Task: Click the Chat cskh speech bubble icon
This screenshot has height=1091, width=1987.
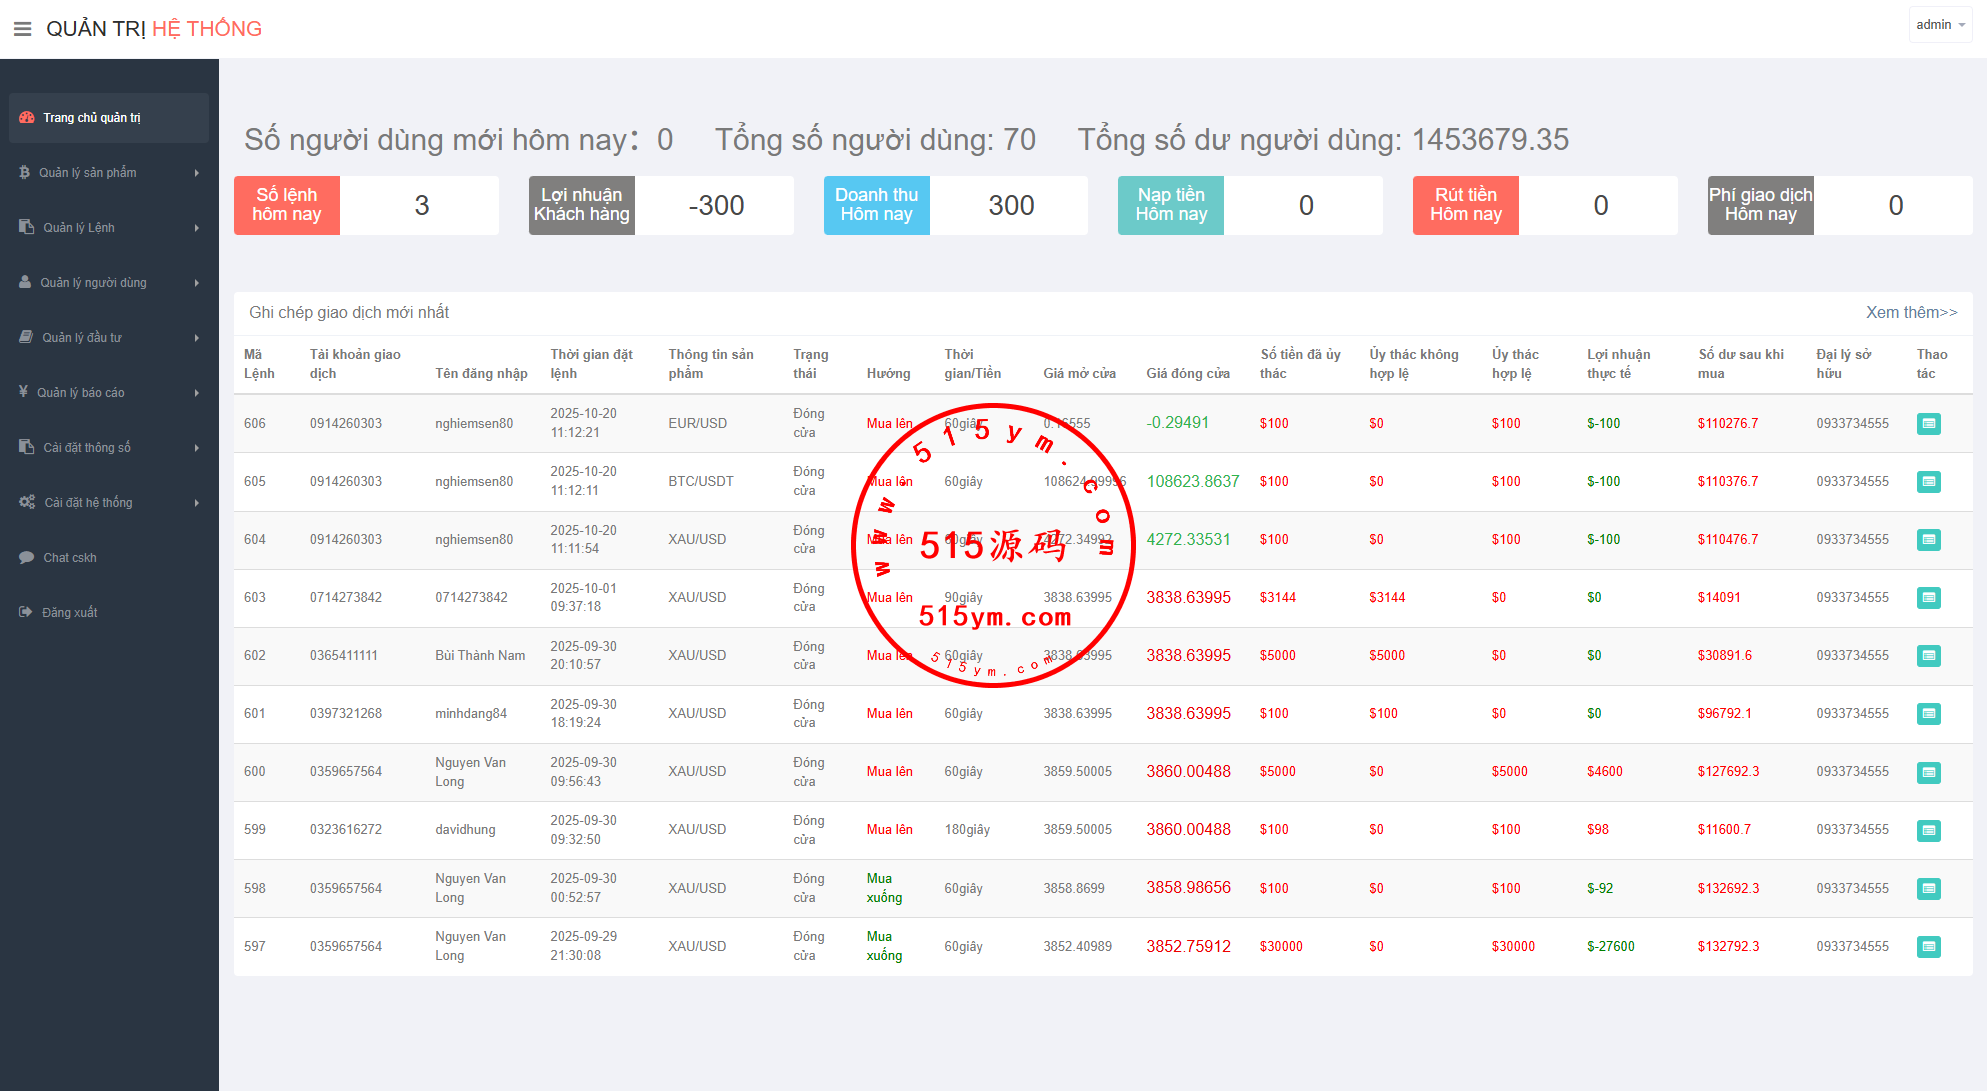Action: (x=27, y=558)
